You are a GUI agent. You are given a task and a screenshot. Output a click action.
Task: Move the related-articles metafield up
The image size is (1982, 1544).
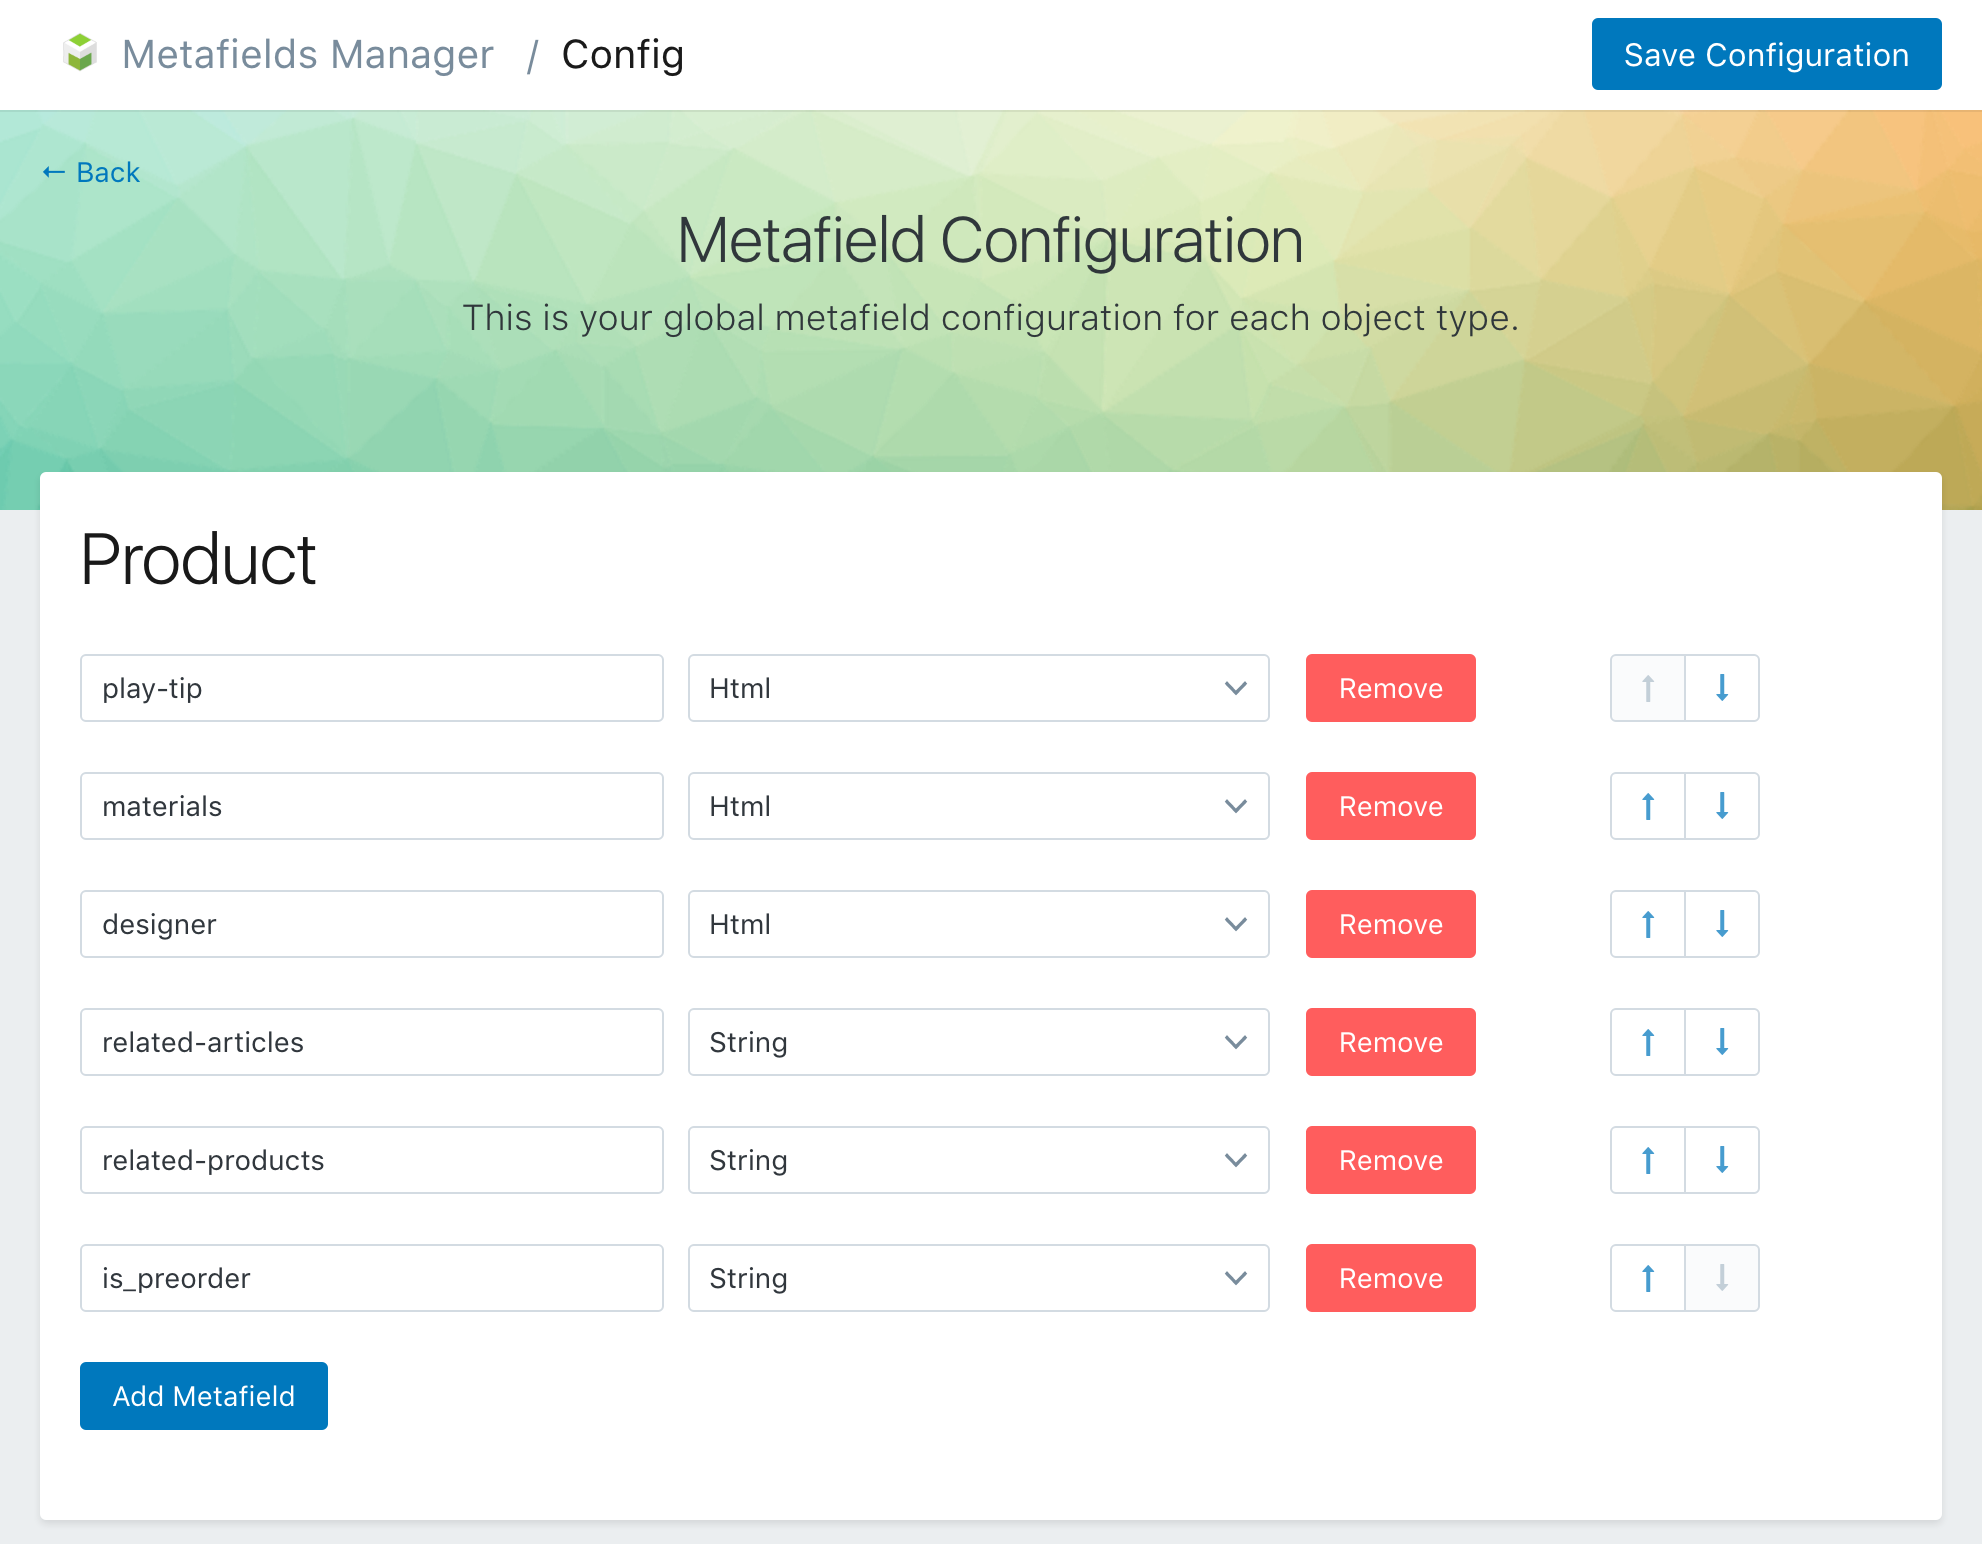(x=1646, y=1042)
